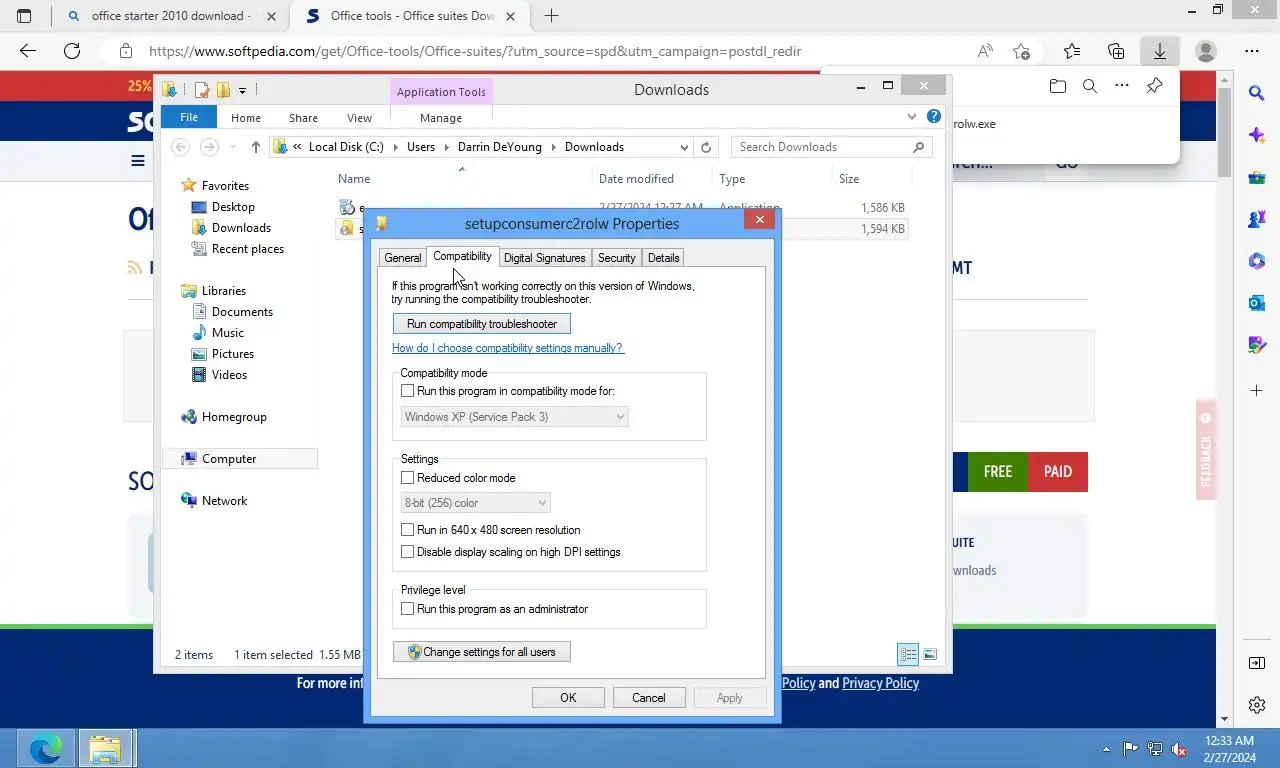Open the Privacy Policy link on Softpedia
Viewport: 1280px width, 768px height.
[880, 683]
